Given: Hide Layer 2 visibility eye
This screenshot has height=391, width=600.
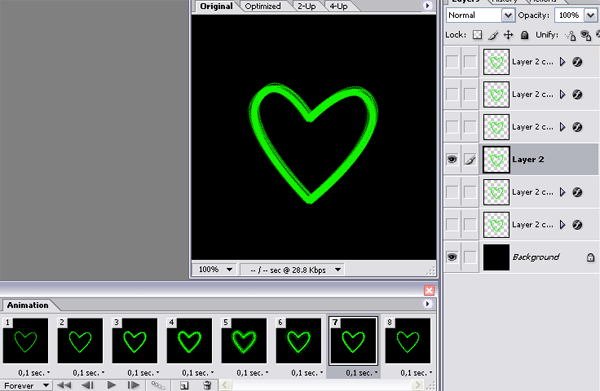Looking at the screenshot, I should (x=452, y=159).
